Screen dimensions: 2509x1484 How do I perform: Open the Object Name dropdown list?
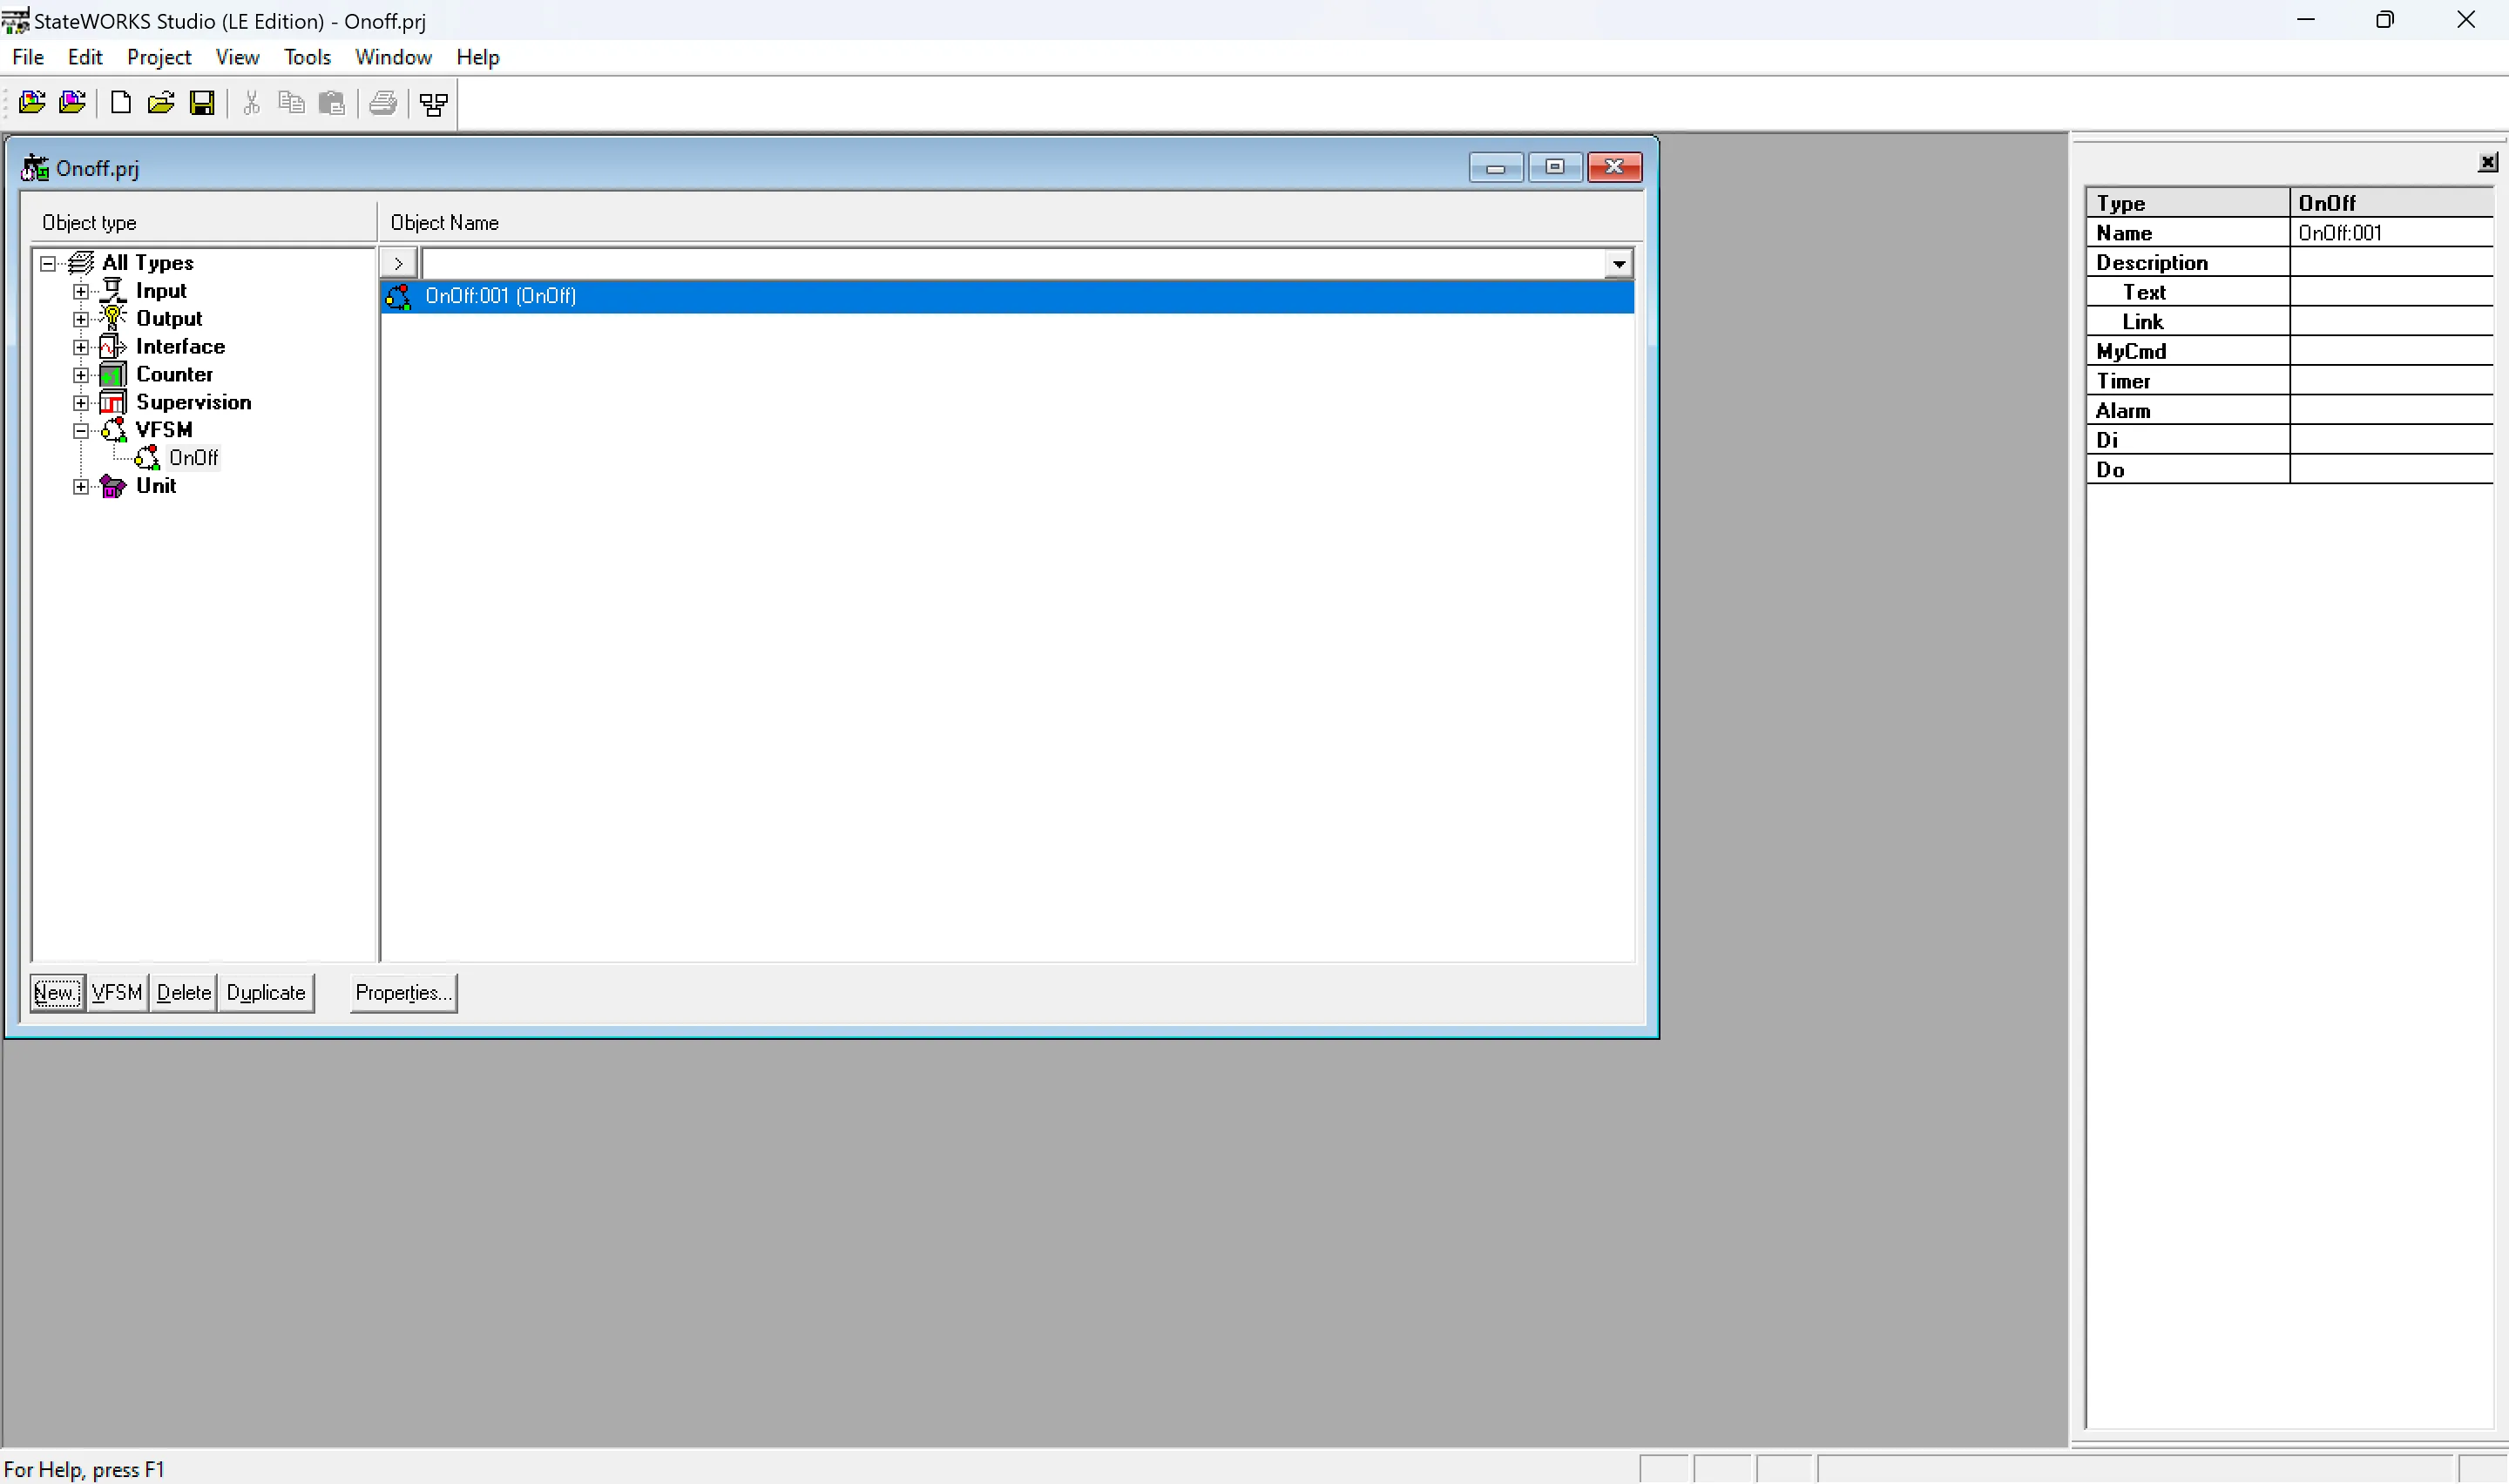point(1616,263)
